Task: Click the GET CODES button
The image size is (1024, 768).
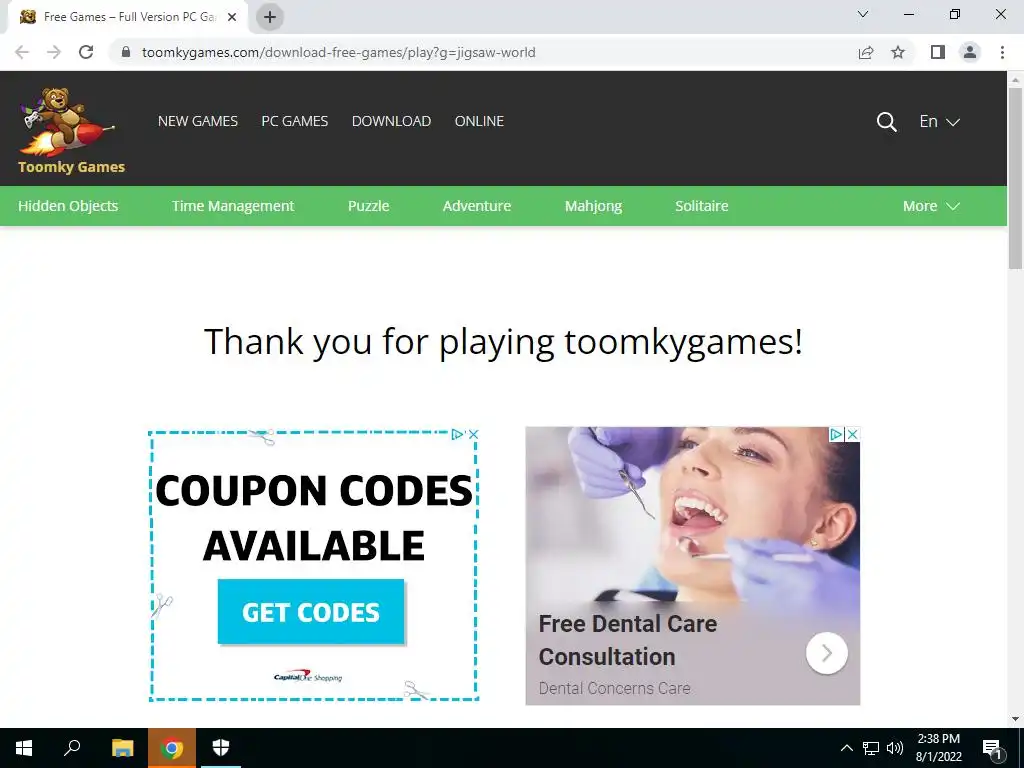Action: tap(311, 612)
